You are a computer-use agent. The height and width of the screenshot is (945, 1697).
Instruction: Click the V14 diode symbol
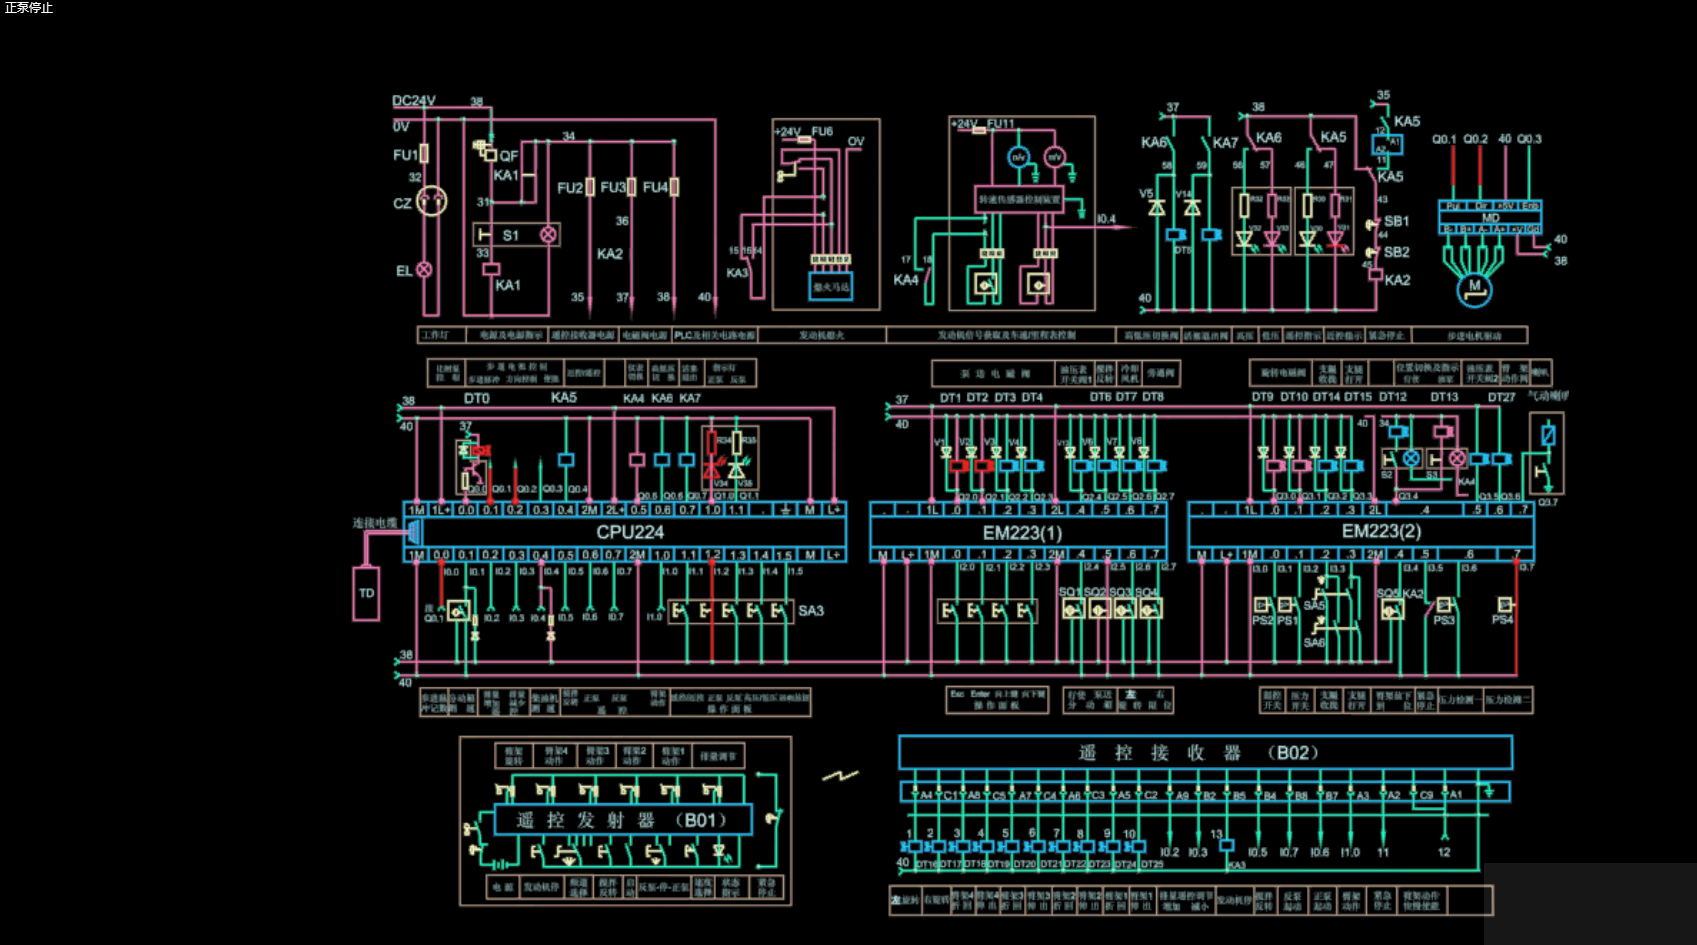(x=1192, y=207)
